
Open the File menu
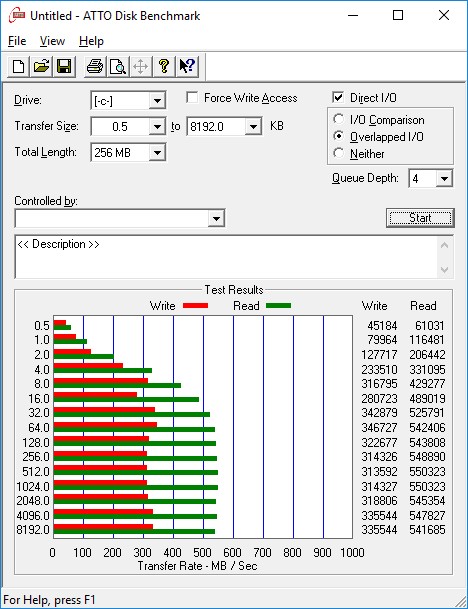[17, 41]
